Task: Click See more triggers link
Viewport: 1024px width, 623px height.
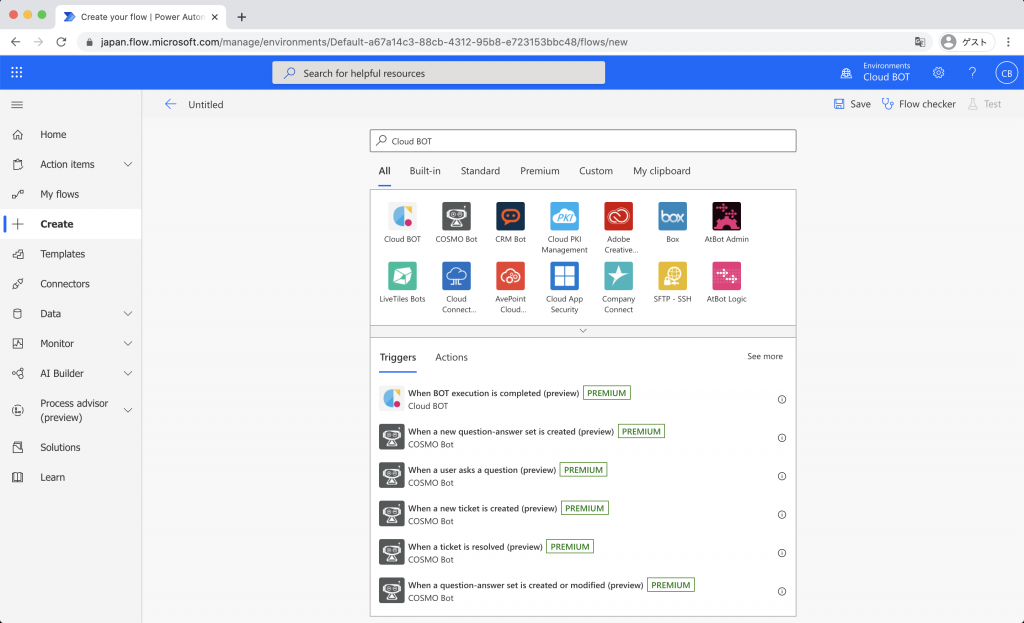Action: click(765, 357)
